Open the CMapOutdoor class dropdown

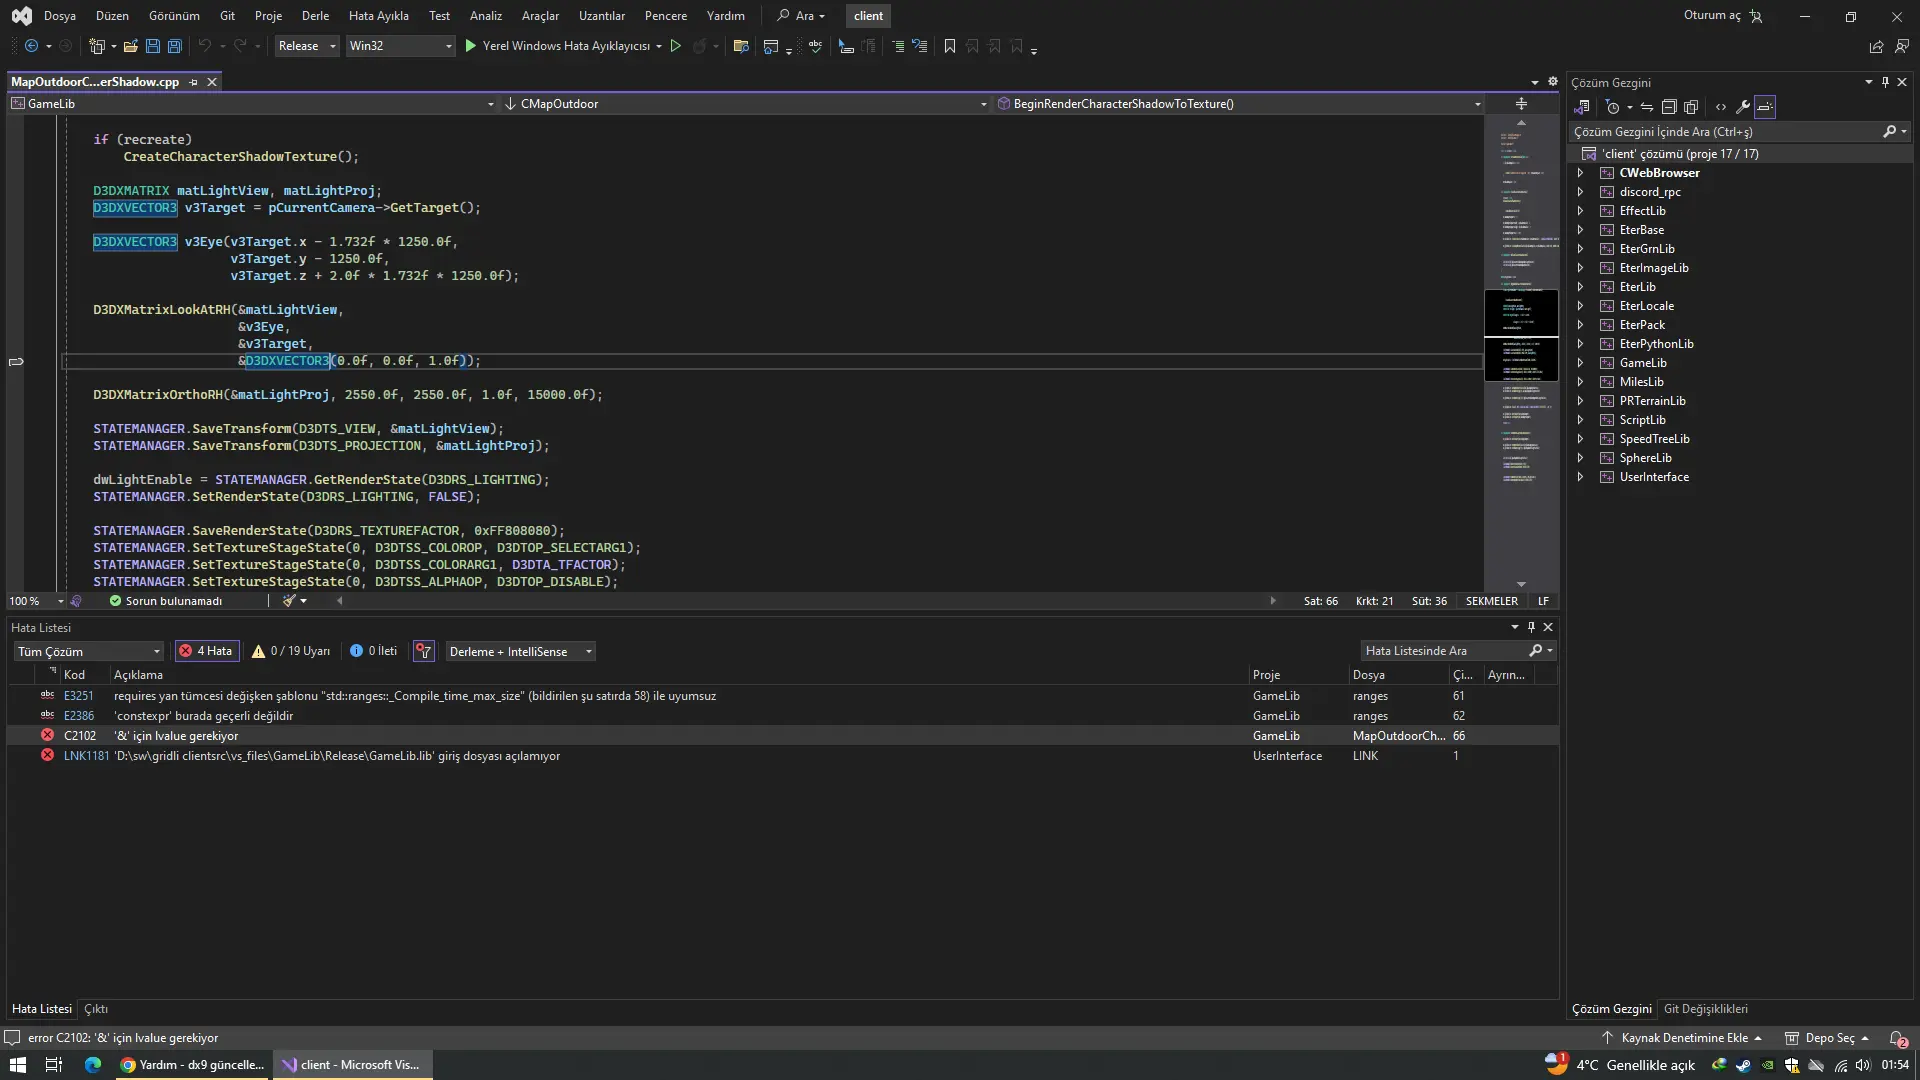coord(745,104)
